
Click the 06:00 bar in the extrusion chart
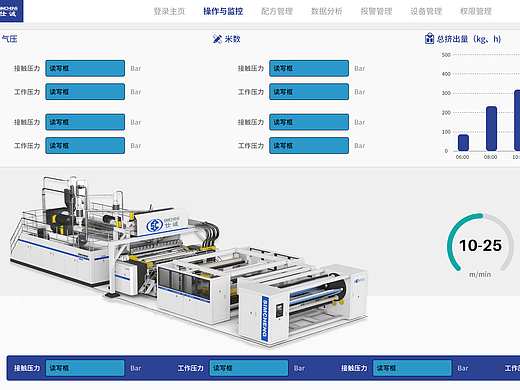[x=463, y=143]
